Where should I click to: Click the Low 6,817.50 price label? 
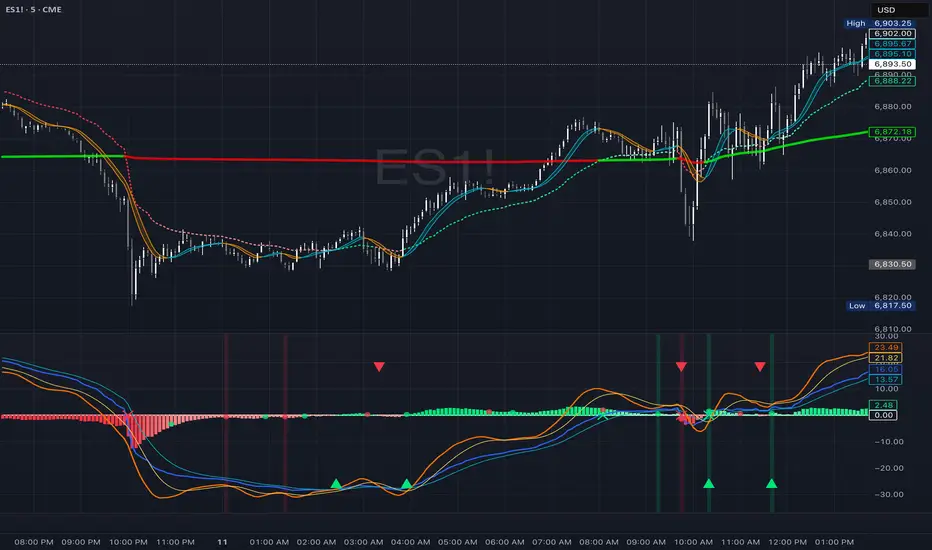[x=880, y=306]
